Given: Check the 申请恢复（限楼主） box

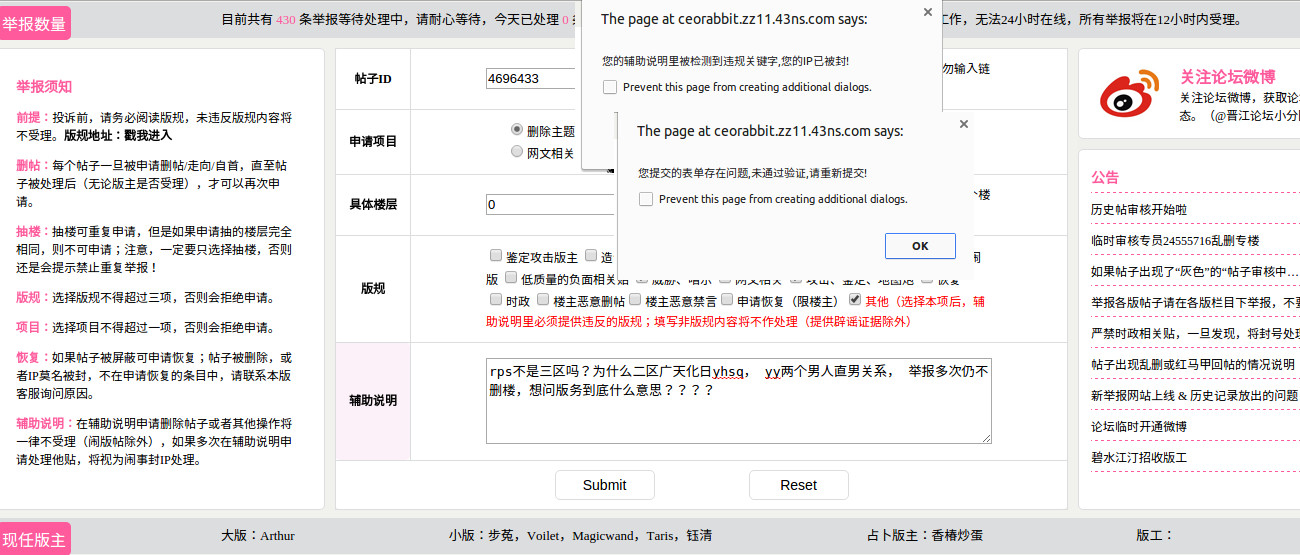Looking at the screenshot, I should [728, 300].
